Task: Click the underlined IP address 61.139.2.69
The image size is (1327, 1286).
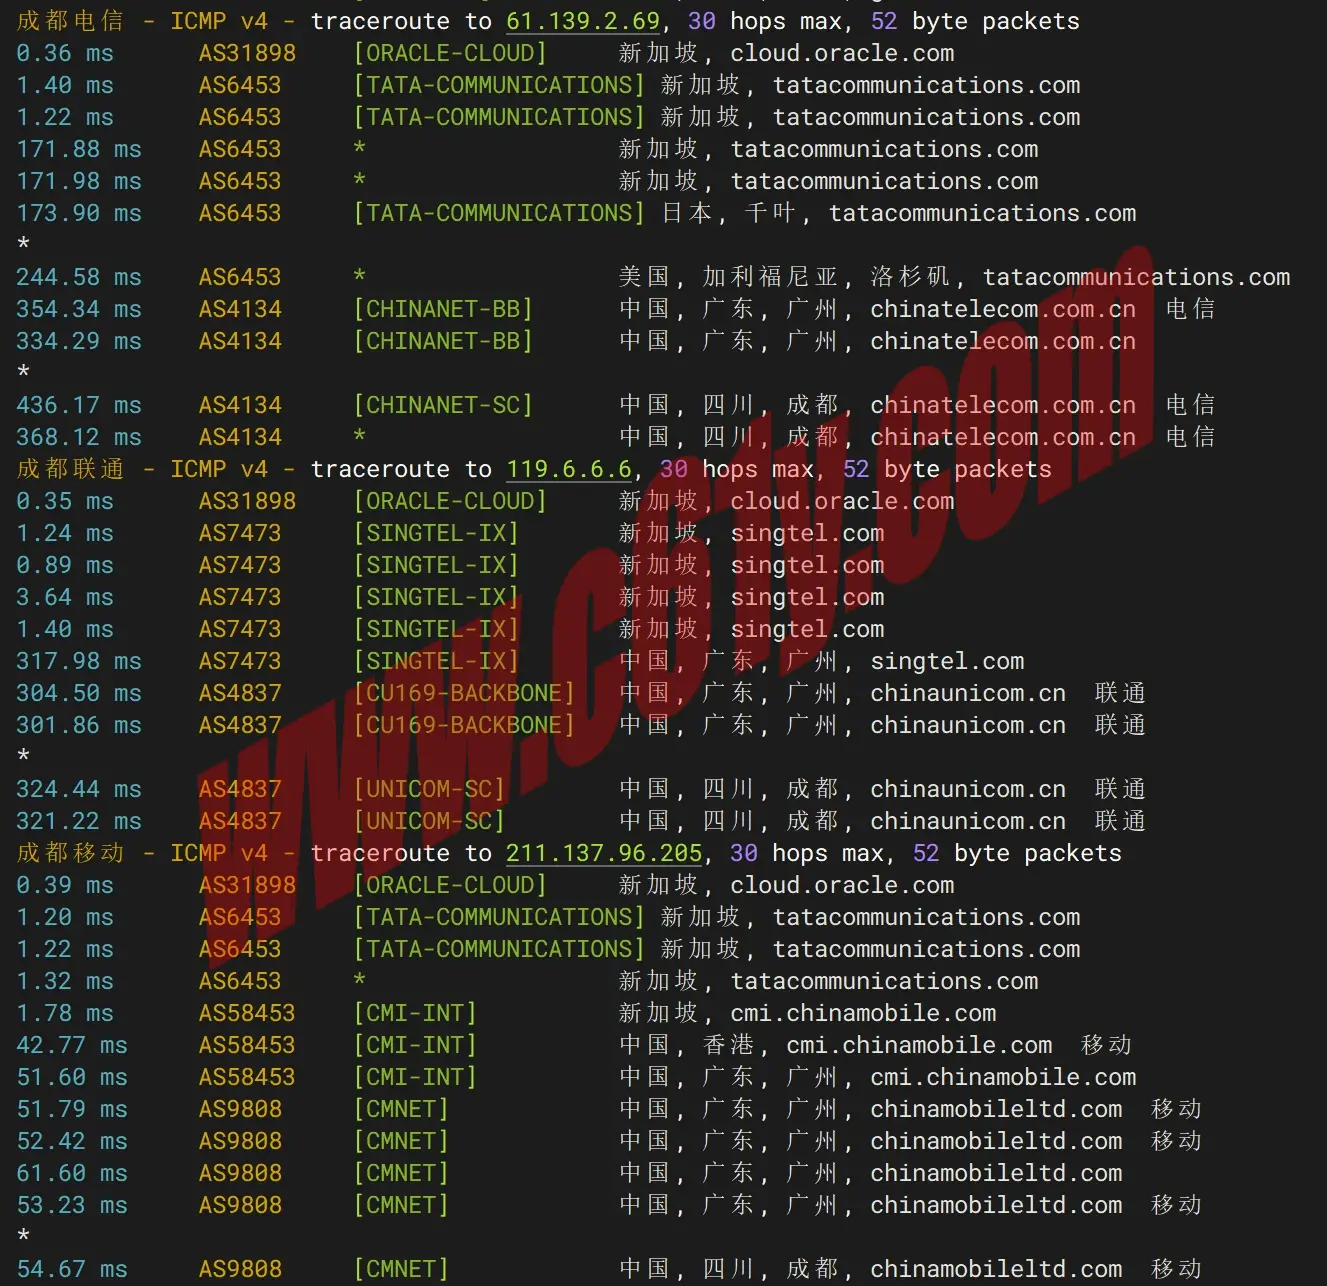Action: [583, 21]
